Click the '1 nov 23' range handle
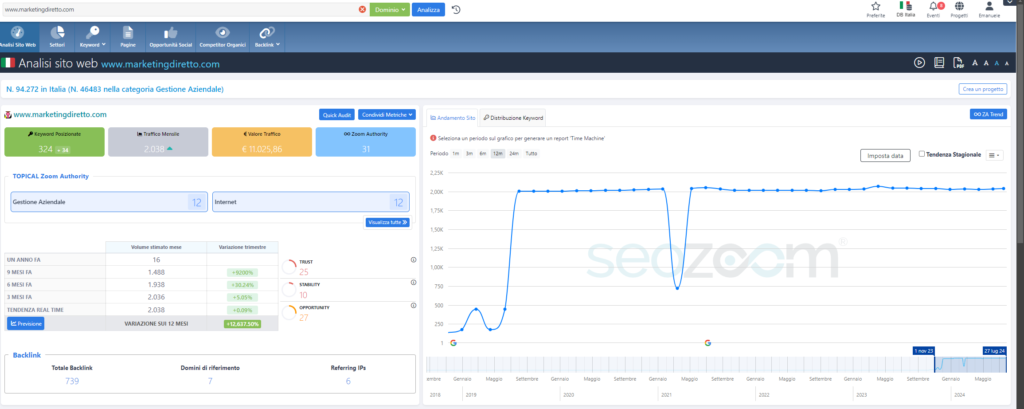The image size is (1024, 409). point(923,351)
